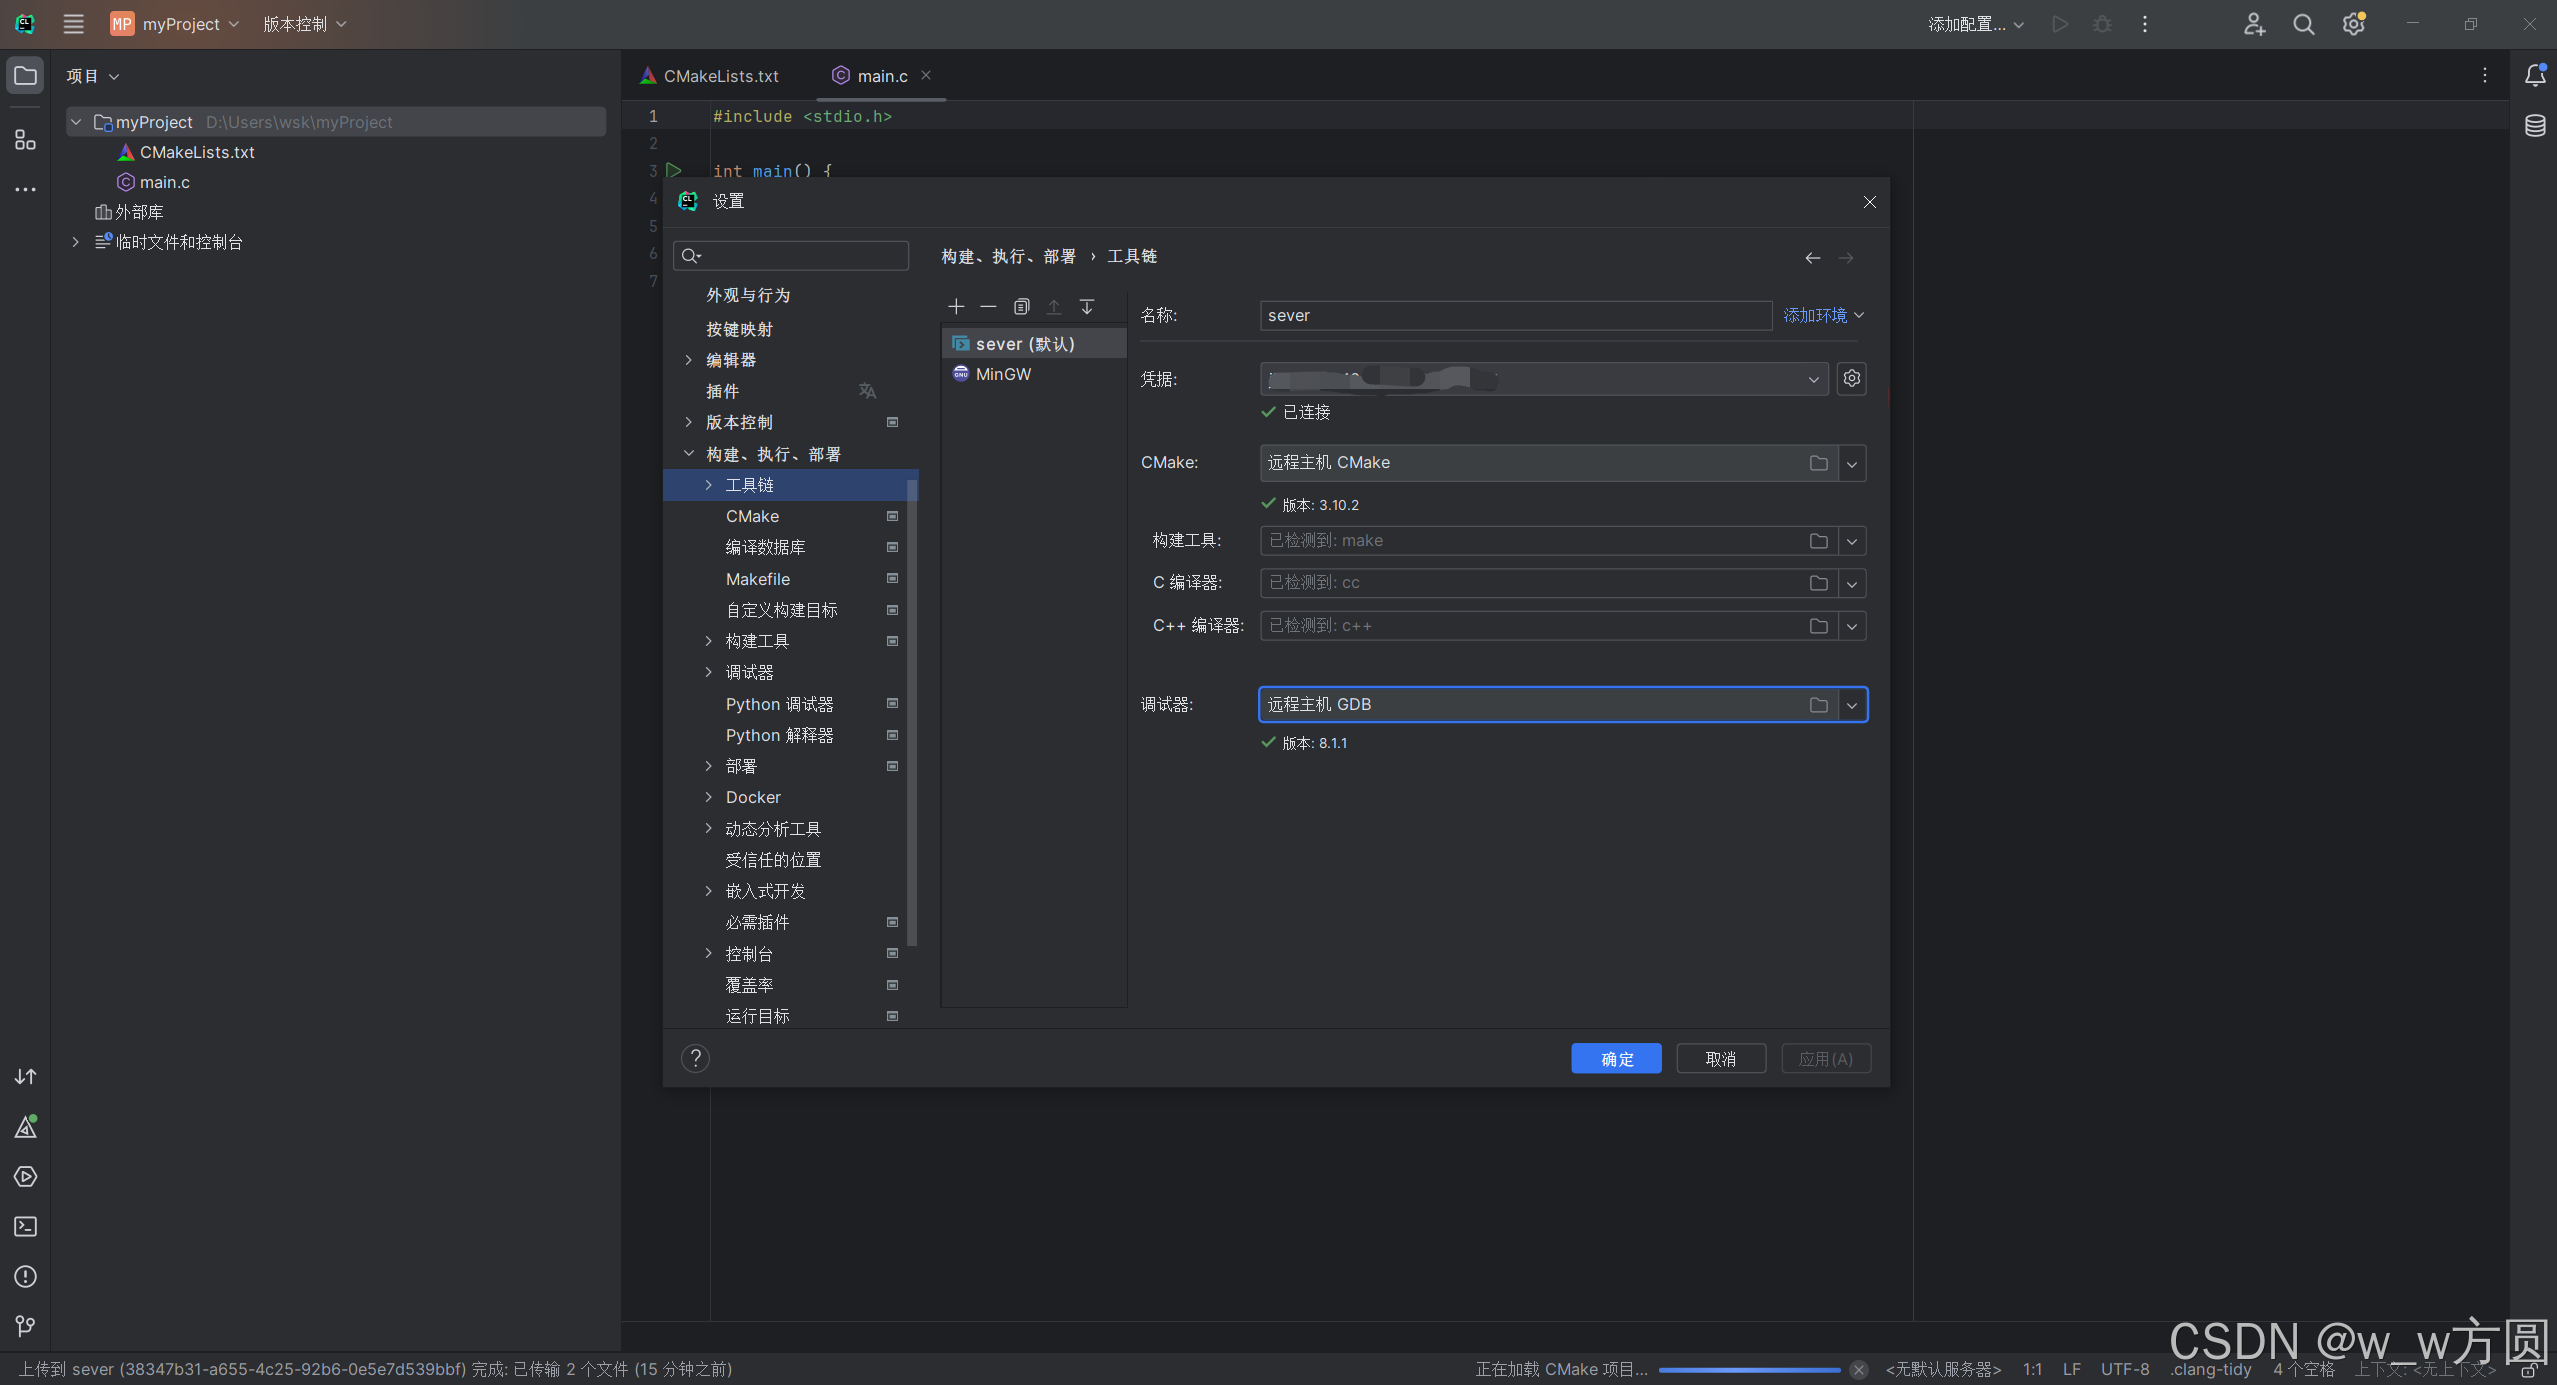Screen dimensions: 2557x1385
Task: Click UTF-8 encoding in status bar
Action: click(2125, 1369)
